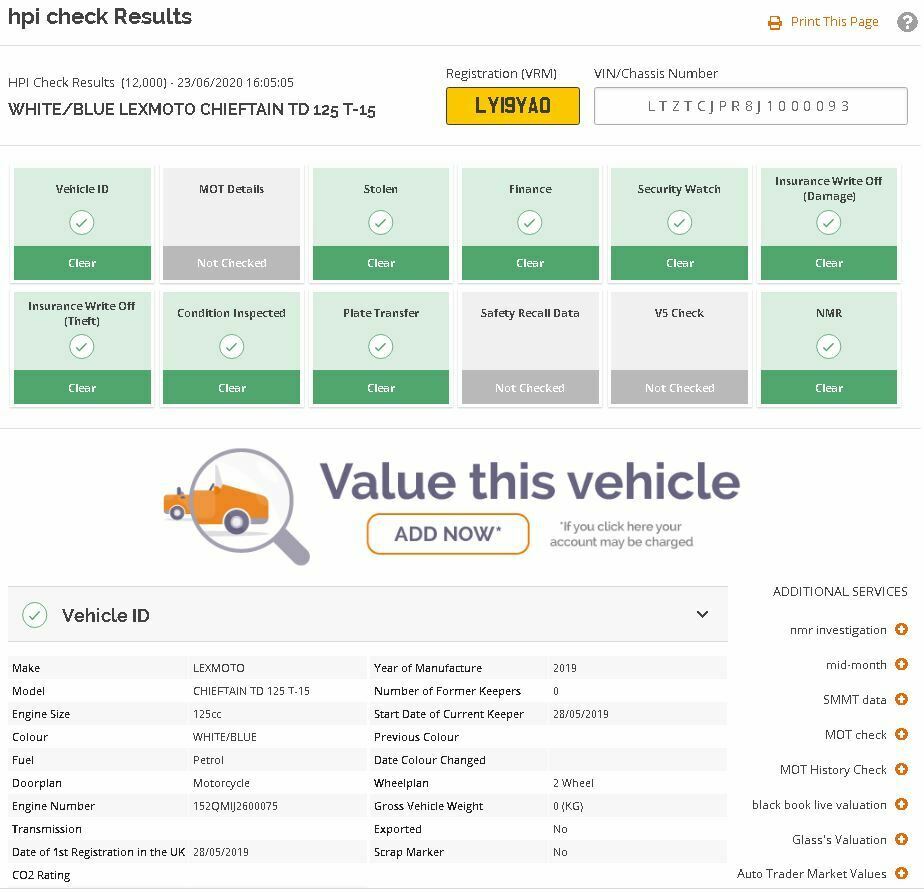
Task: Click the car magnifier illustration
Action: coord(236,506)
